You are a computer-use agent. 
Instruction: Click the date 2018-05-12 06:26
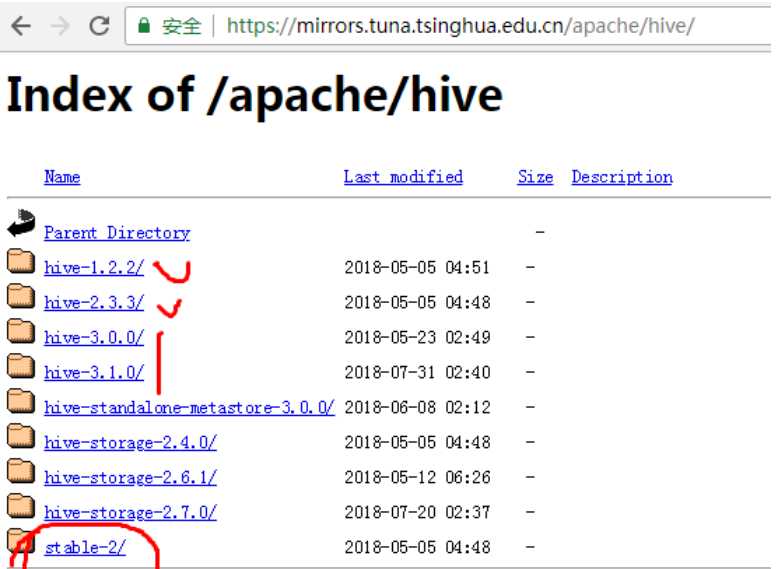417,477
